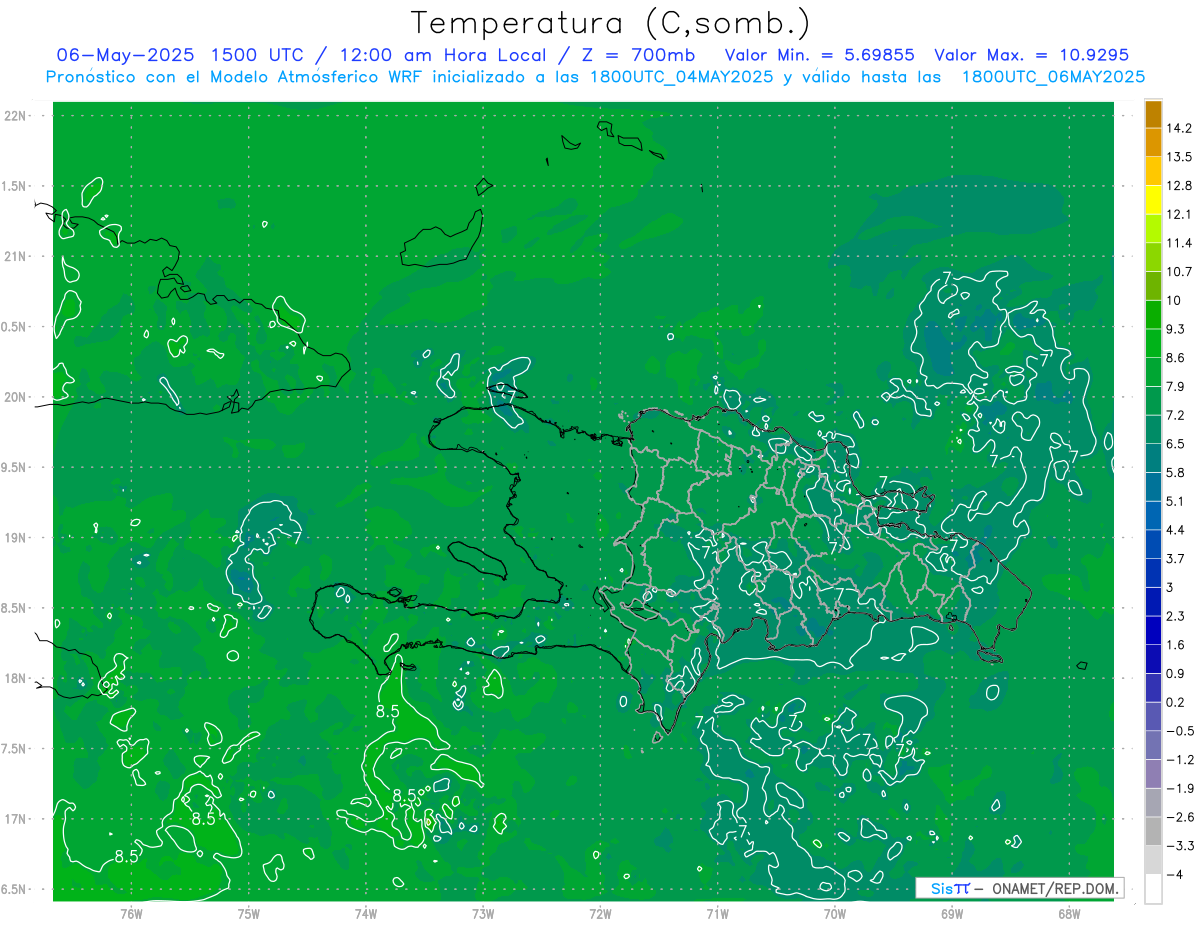Click the '19N' latitude label
The image size is (1200, 927).
[15, 538]
